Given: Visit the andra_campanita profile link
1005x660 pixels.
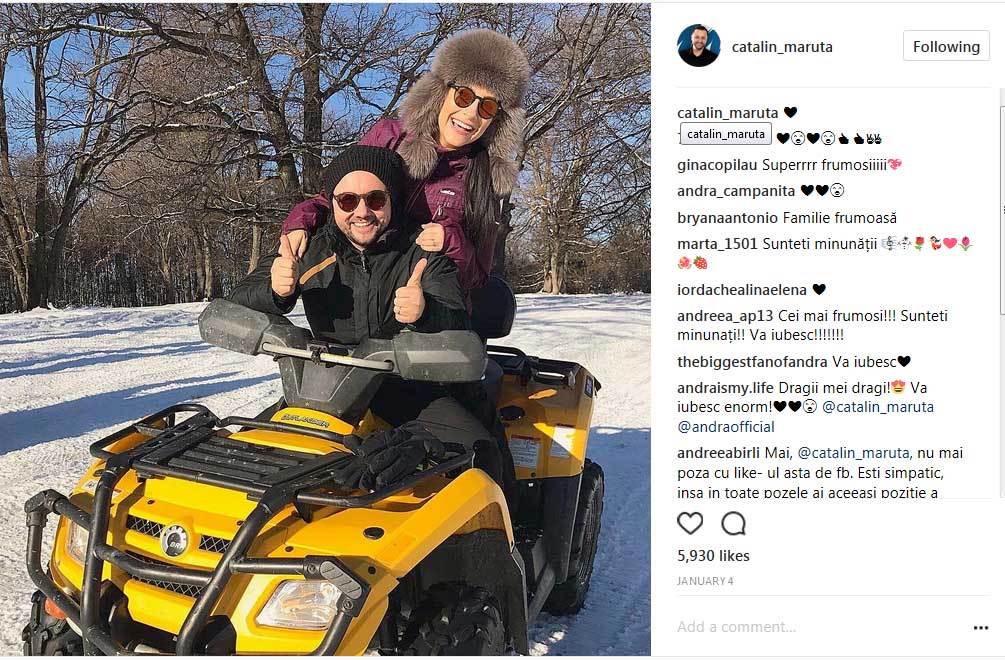Looking at the screenshot, I should (x=736, y=191).
